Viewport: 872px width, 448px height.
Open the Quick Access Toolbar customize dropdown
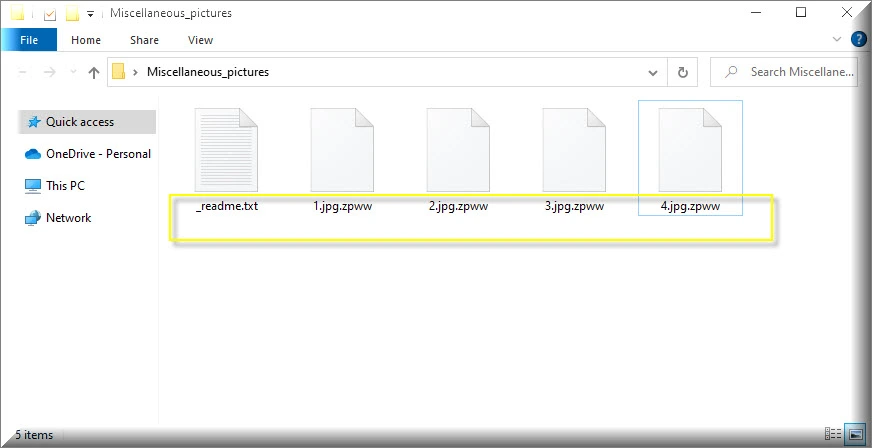coord(90,14)
